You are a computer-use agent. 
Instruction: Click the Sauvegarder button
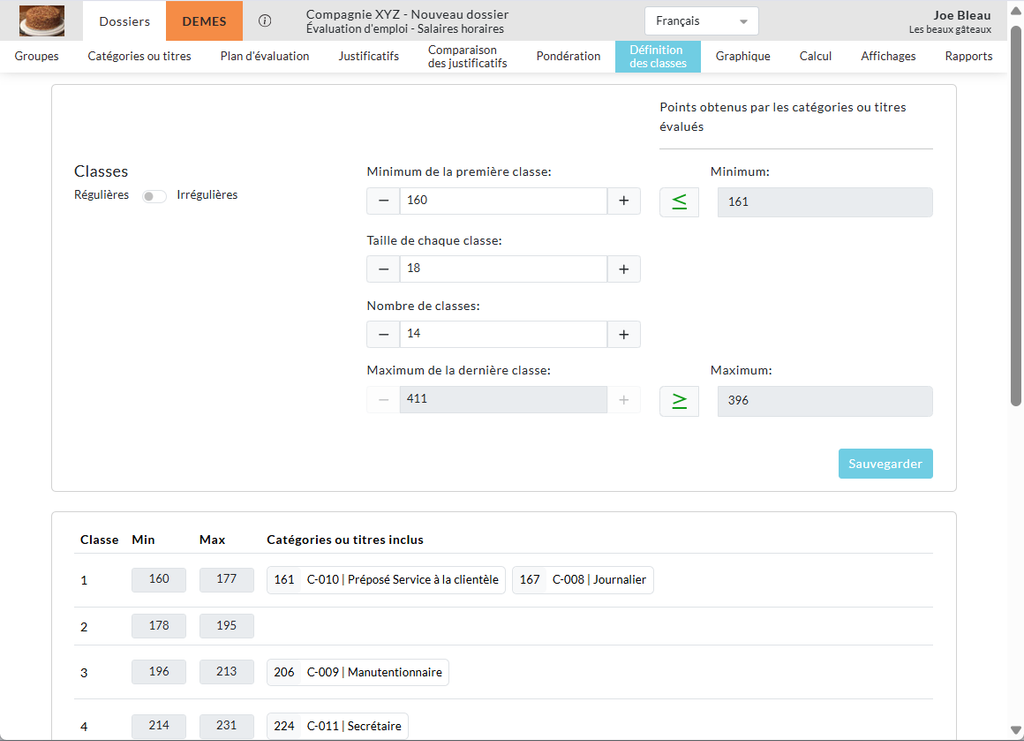tap(886, 464)
